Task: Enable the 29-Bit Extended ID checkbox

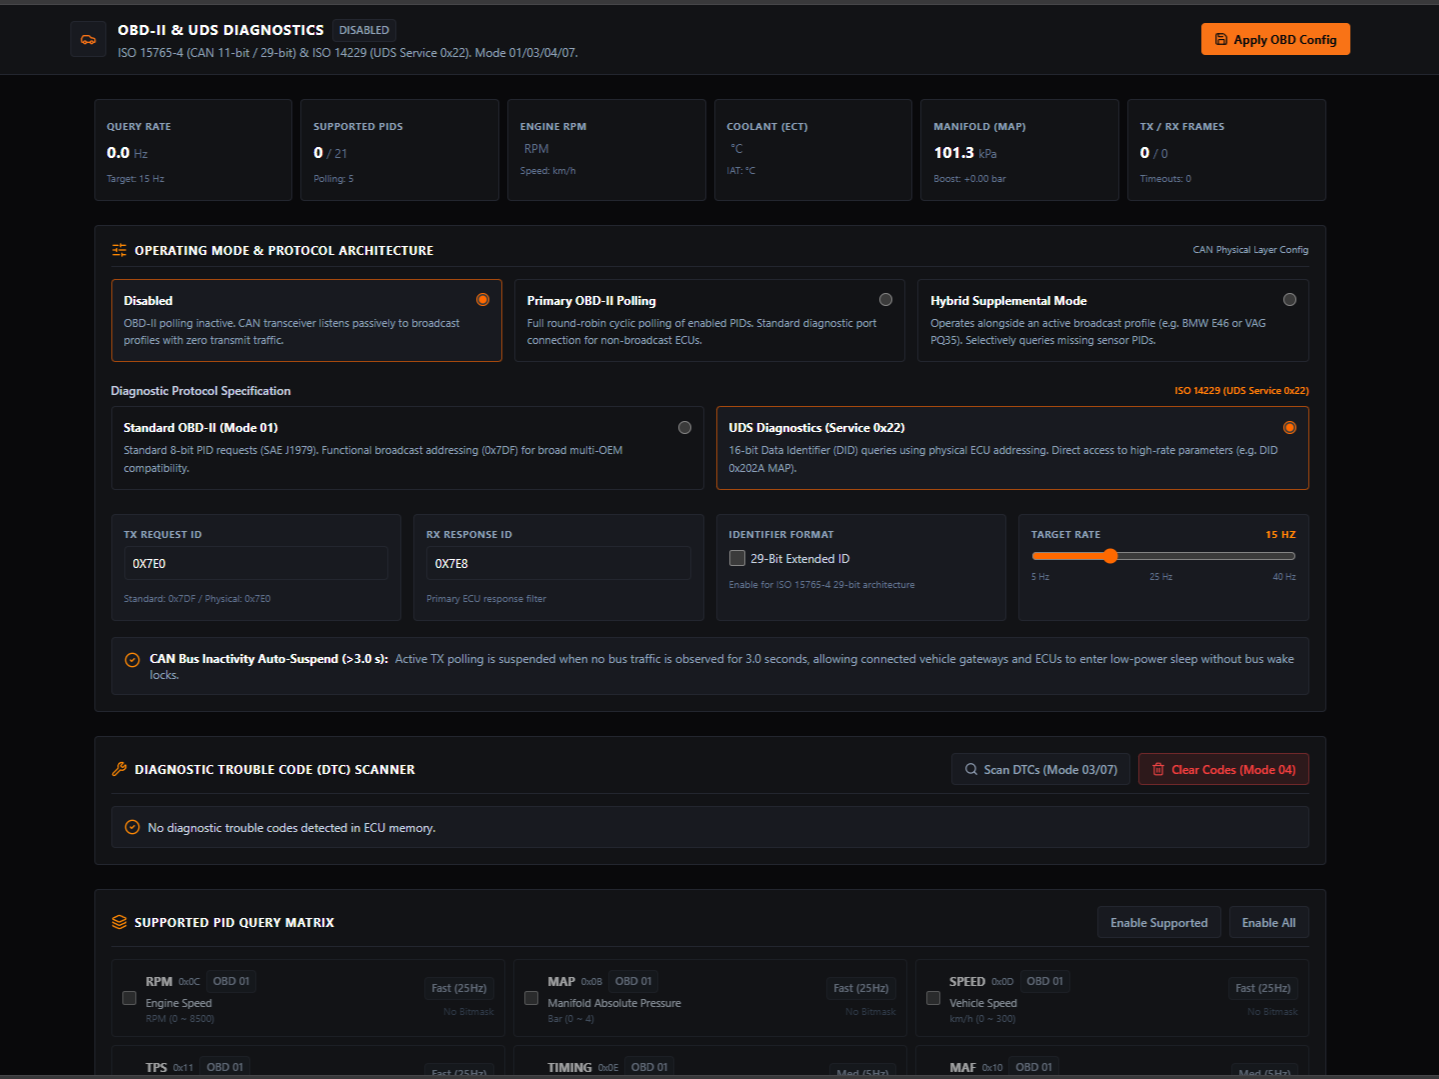Action: (737, 558)
